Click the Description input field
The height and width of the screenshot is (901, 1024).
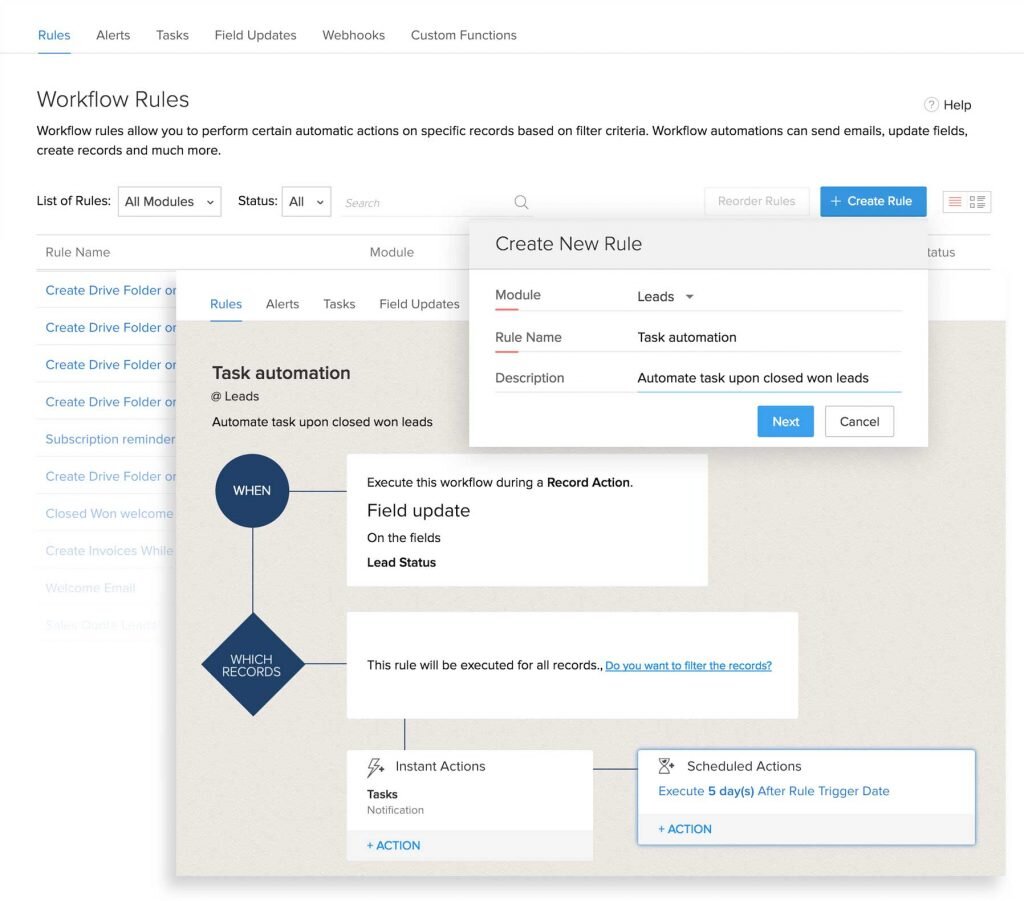[x=769, y=378]
